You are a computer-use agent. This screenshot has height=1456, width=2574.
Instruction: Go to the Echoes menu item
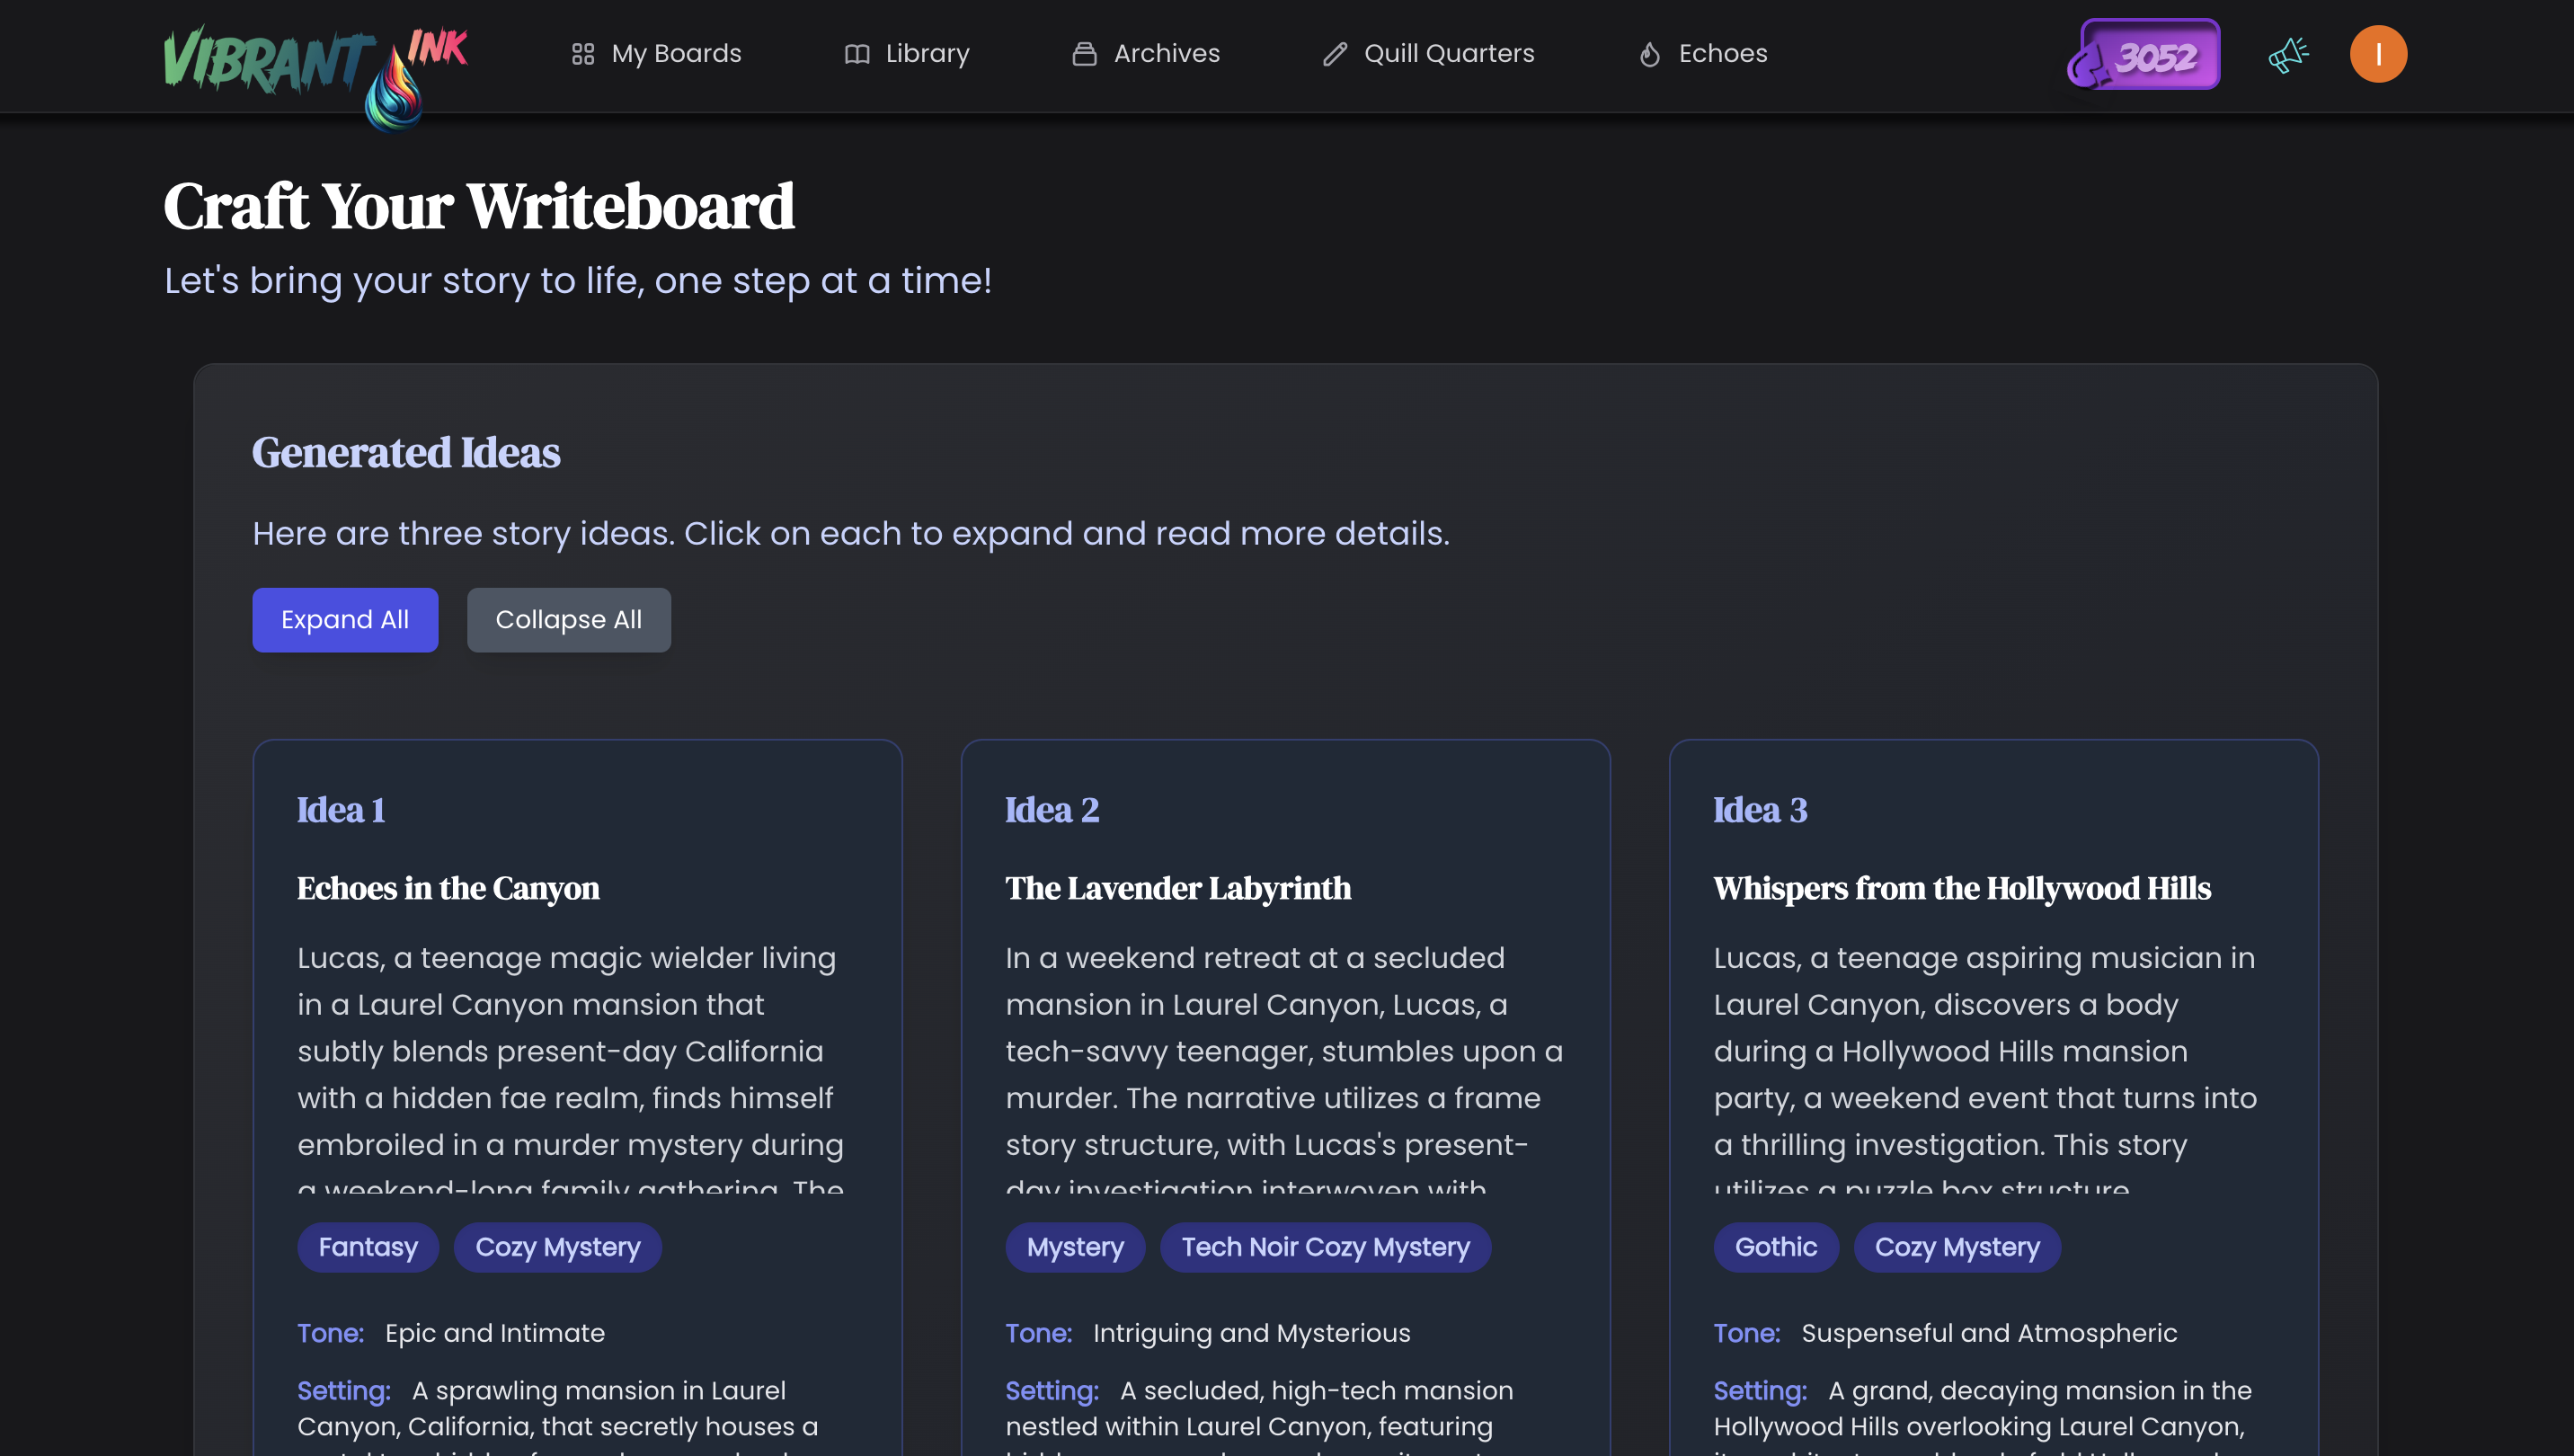[x=1722, y=54]
